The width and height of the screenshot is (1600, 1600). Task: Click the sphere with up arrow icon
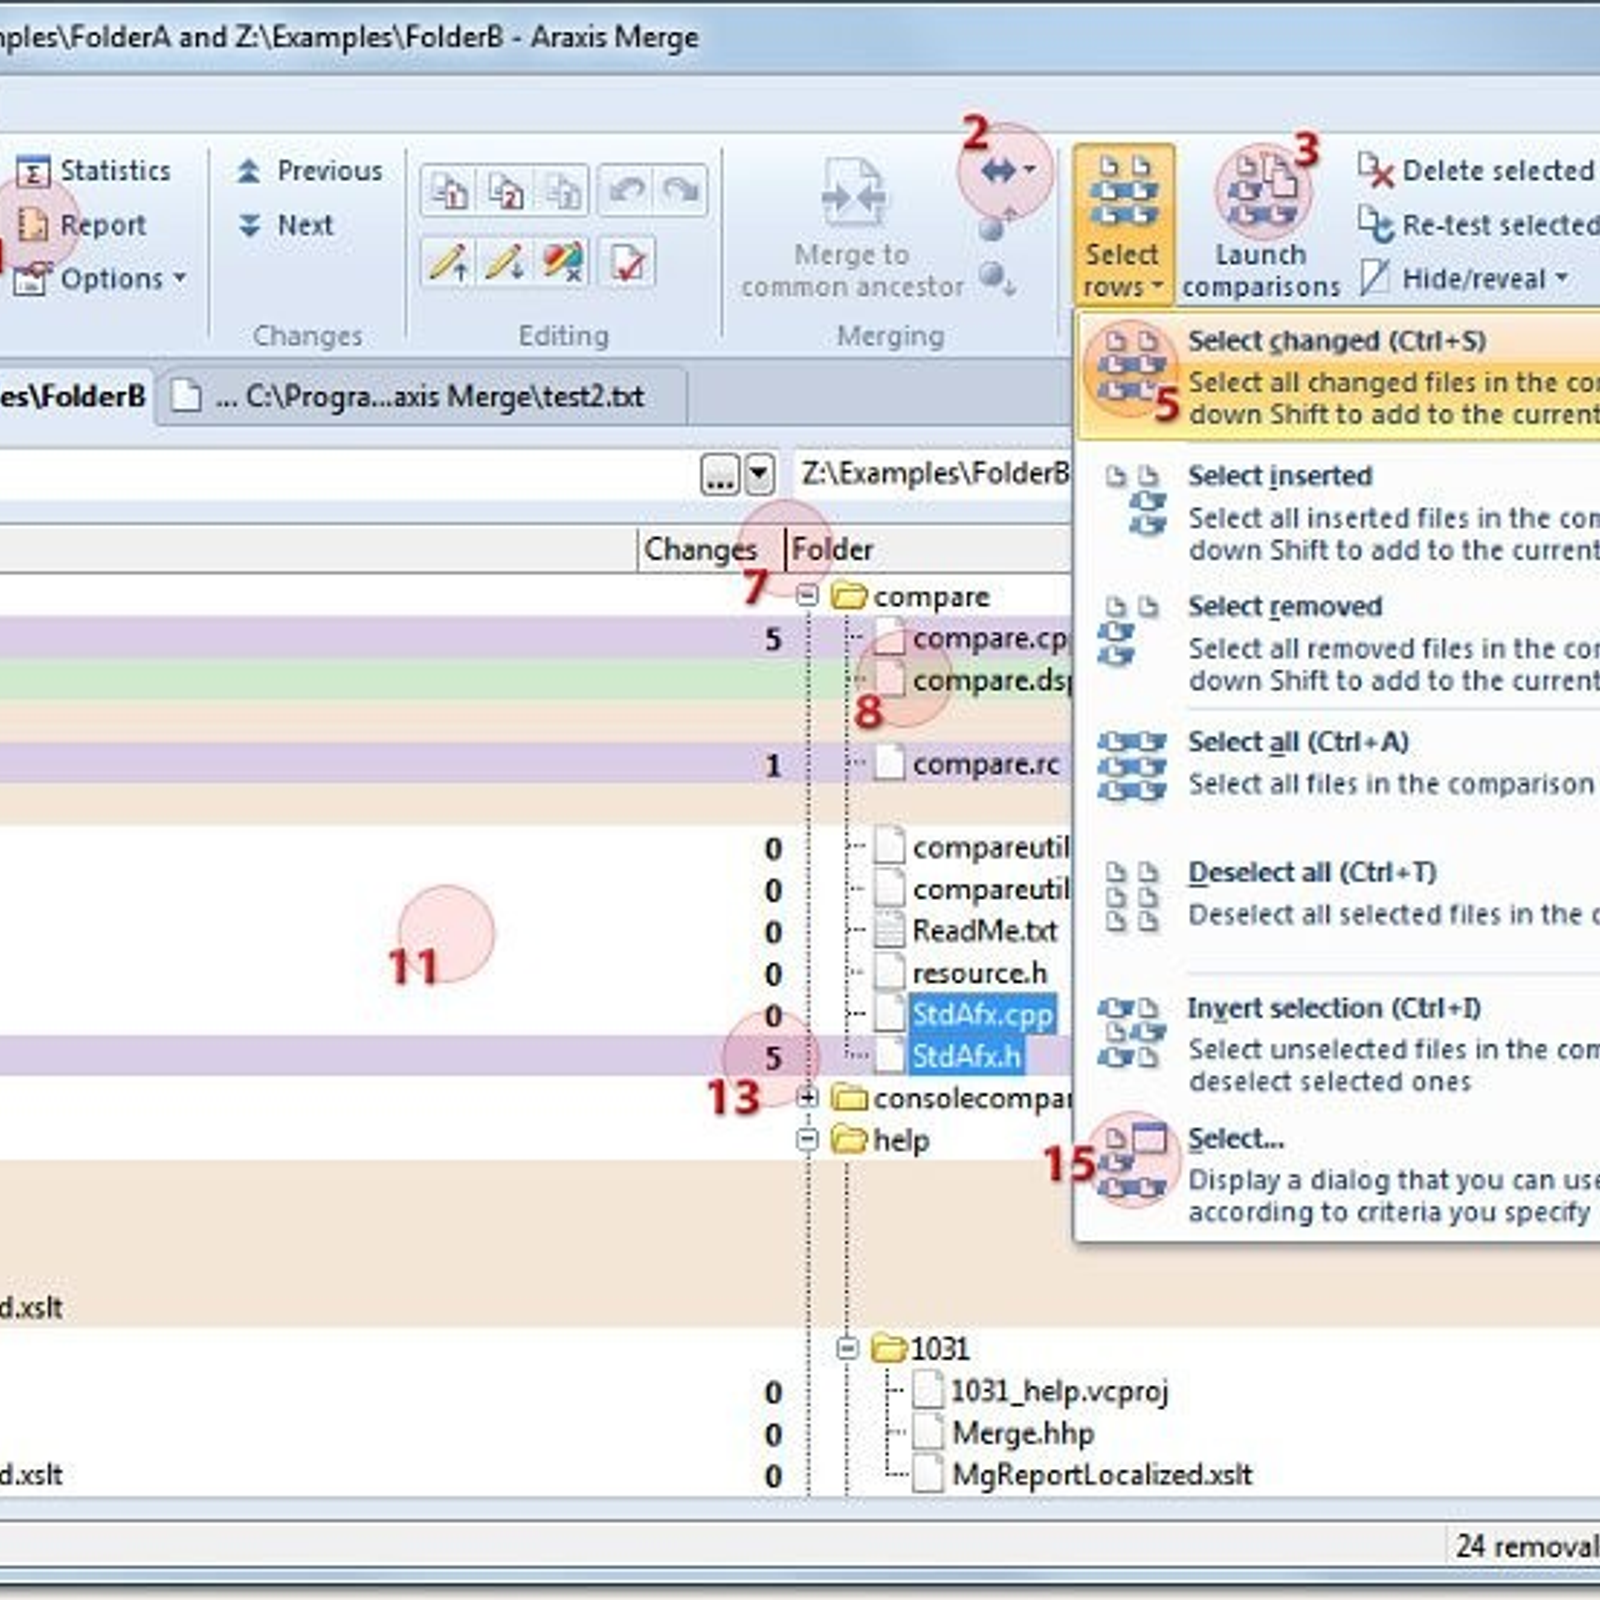click(996, 226)
